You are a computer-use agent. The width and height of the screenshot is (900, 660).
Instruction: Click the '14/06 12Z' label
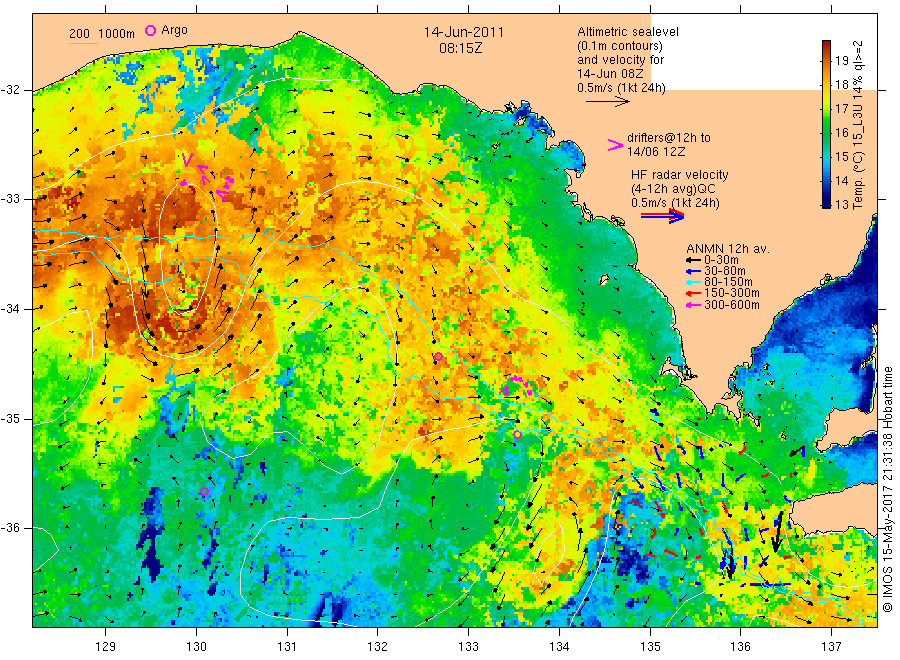pos(655,152)
